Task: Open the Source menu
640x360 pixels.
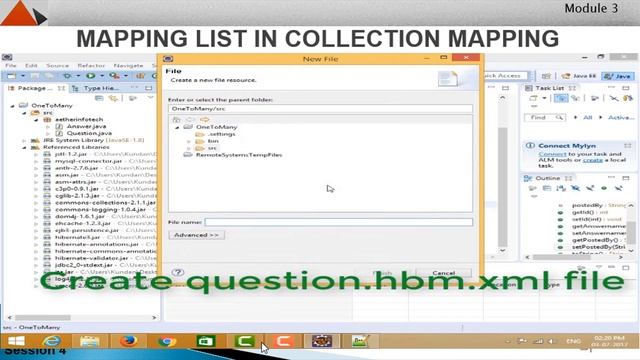Action: pos(58,65)
